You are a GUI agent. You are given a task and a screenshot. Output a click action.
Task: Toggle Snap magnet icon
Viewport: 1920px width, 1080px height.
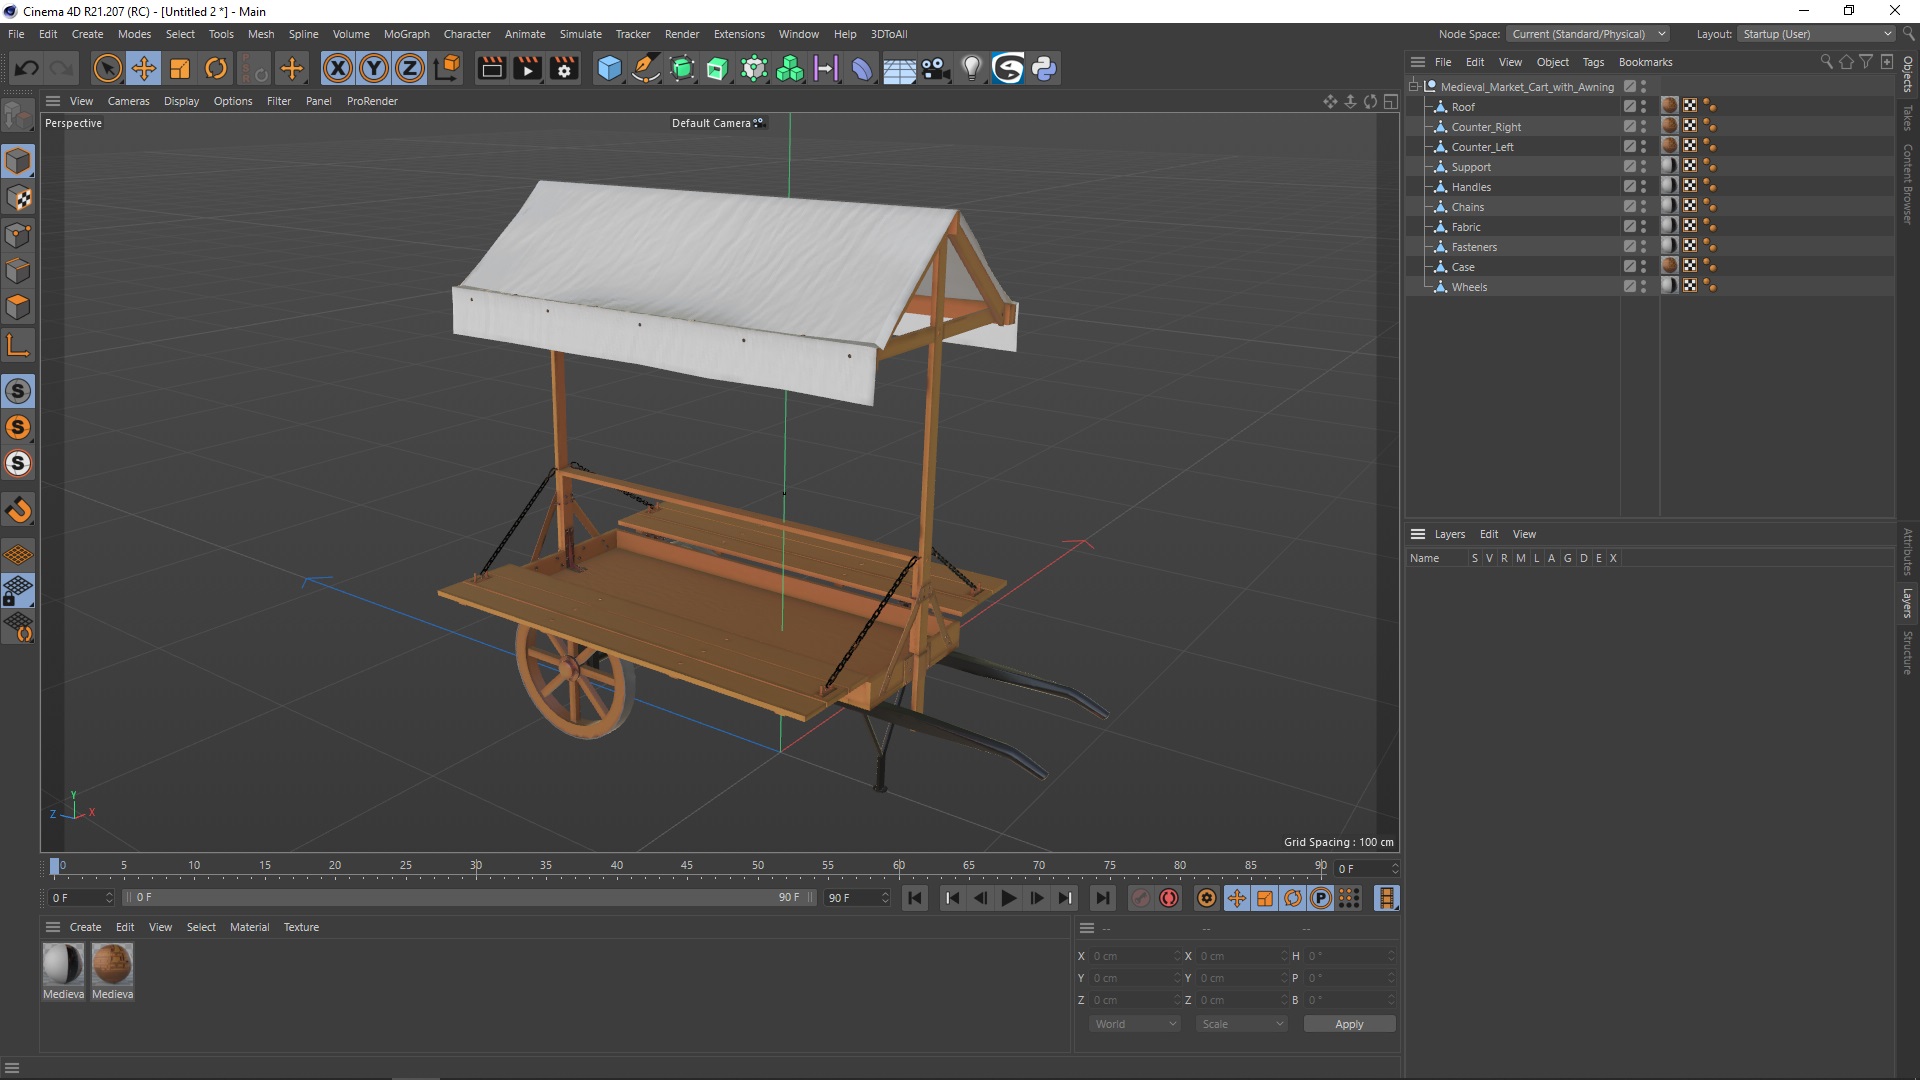[18, 510]
